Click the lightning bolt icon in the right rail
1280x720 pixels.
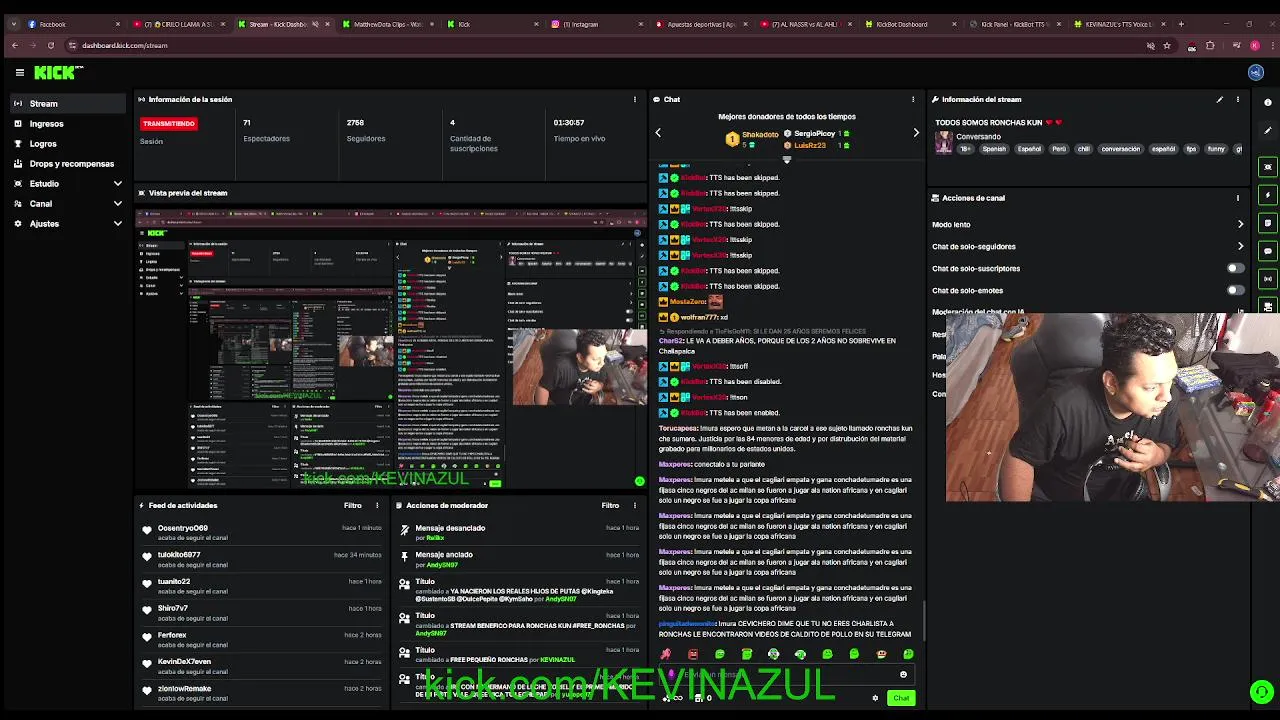pyautogui.click(x=1268, y=195)
